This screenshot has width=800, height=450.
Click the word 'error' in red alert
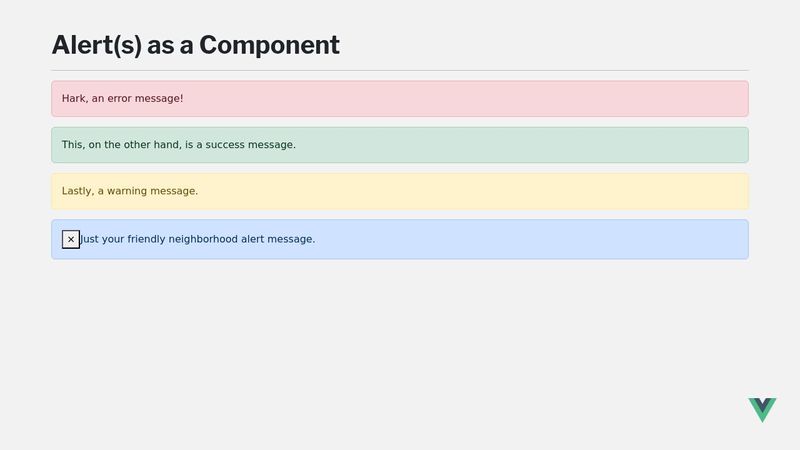[119, 98]
